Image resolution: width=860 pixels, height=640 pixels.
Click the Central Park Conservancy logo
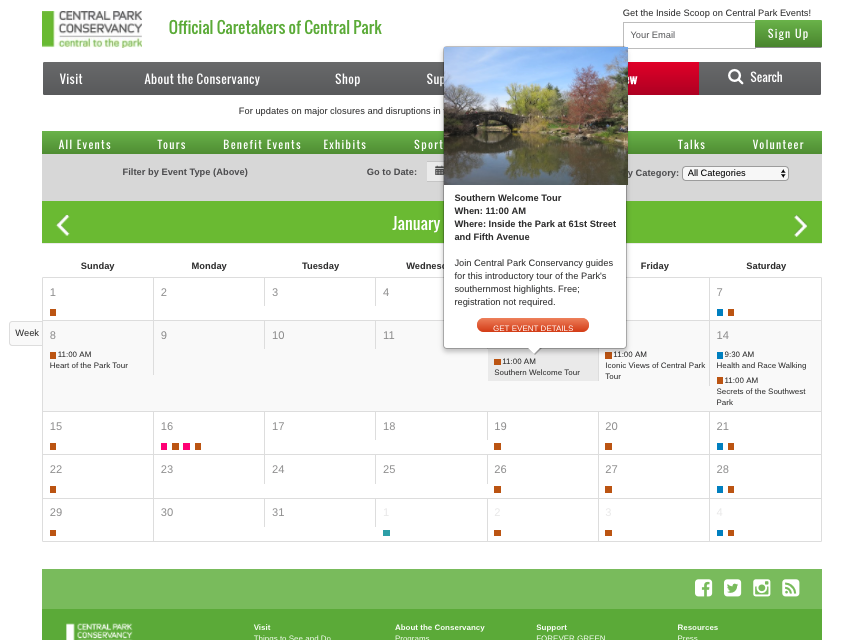(93, 29)
